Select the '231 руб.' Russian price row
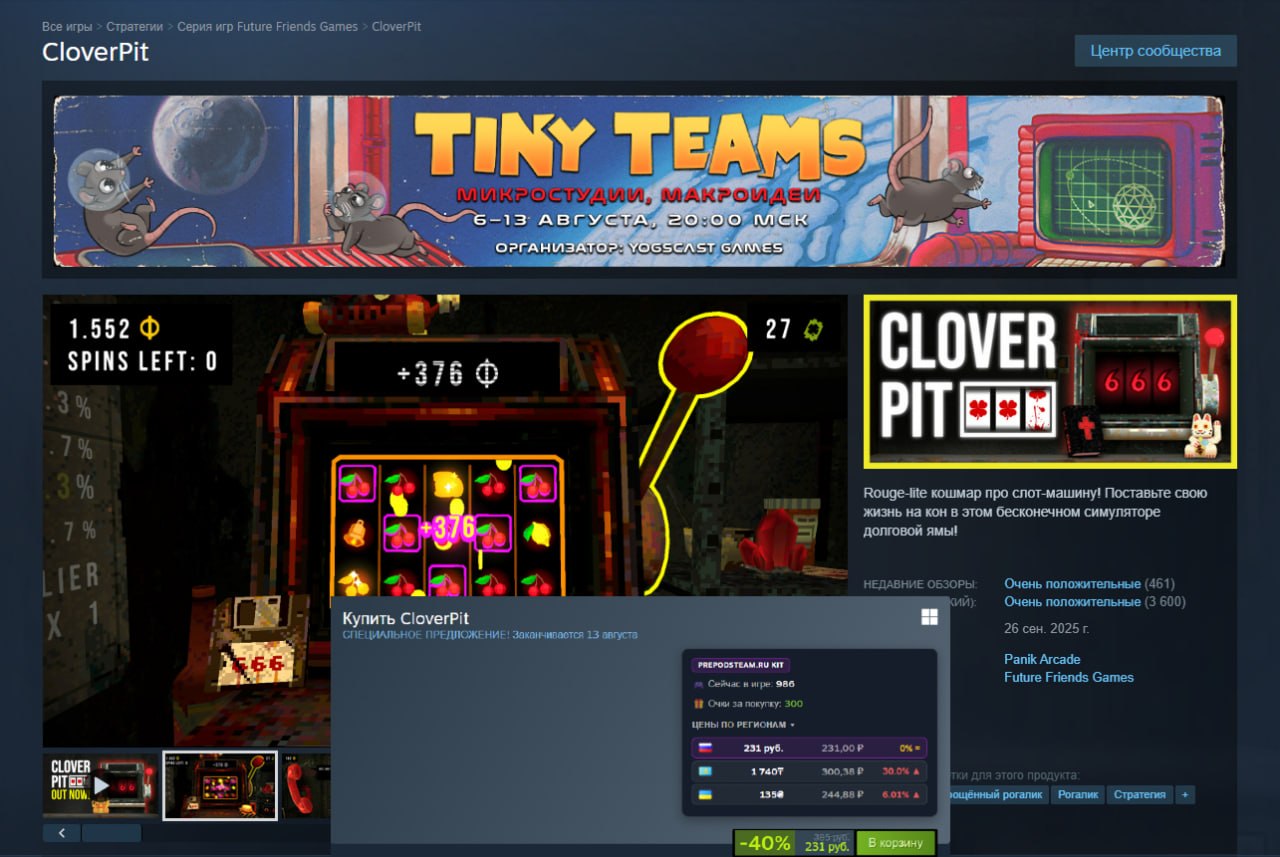 (809, 748)
